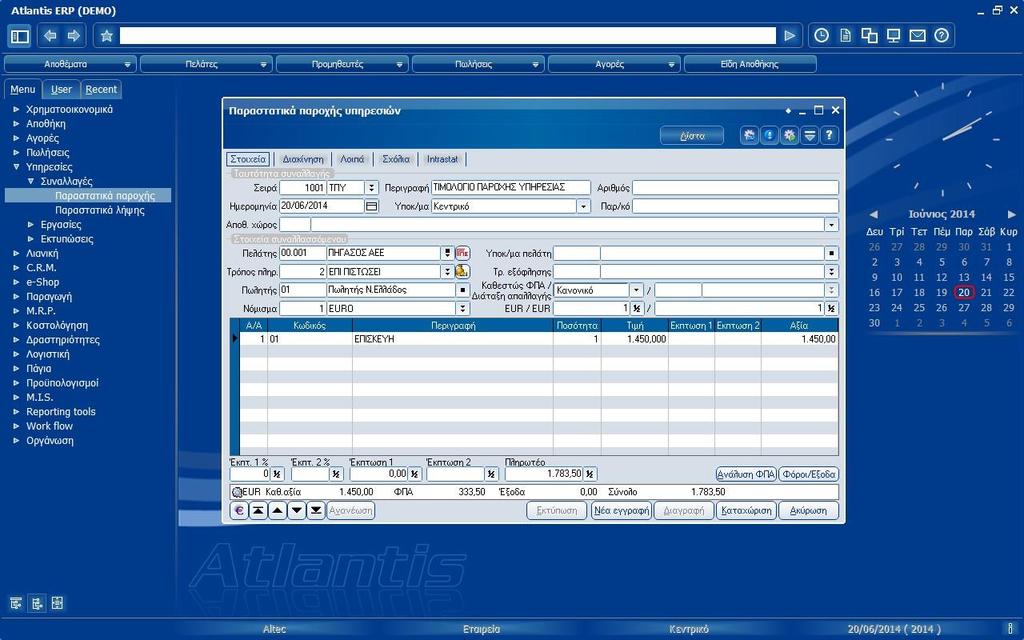This screenshot has width=1024, height=640.
Task: Open the clock history icon in toolbar
Action: pos(822,36)
